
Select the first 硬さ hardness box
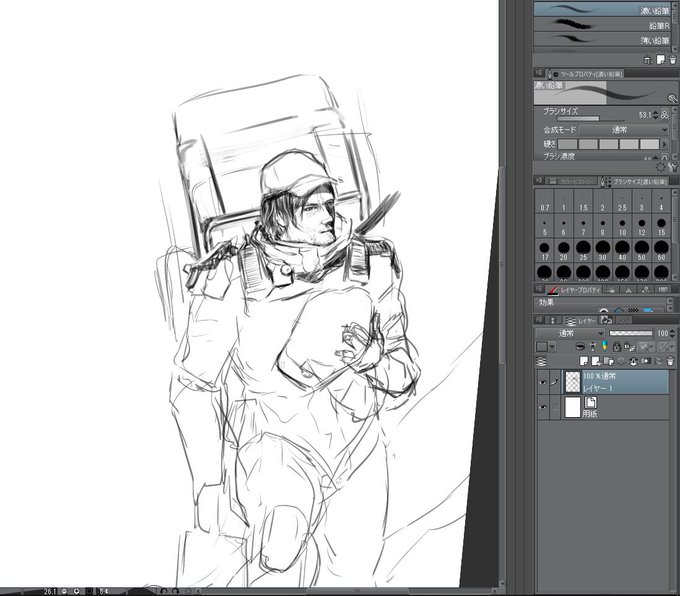click(567, 144)
